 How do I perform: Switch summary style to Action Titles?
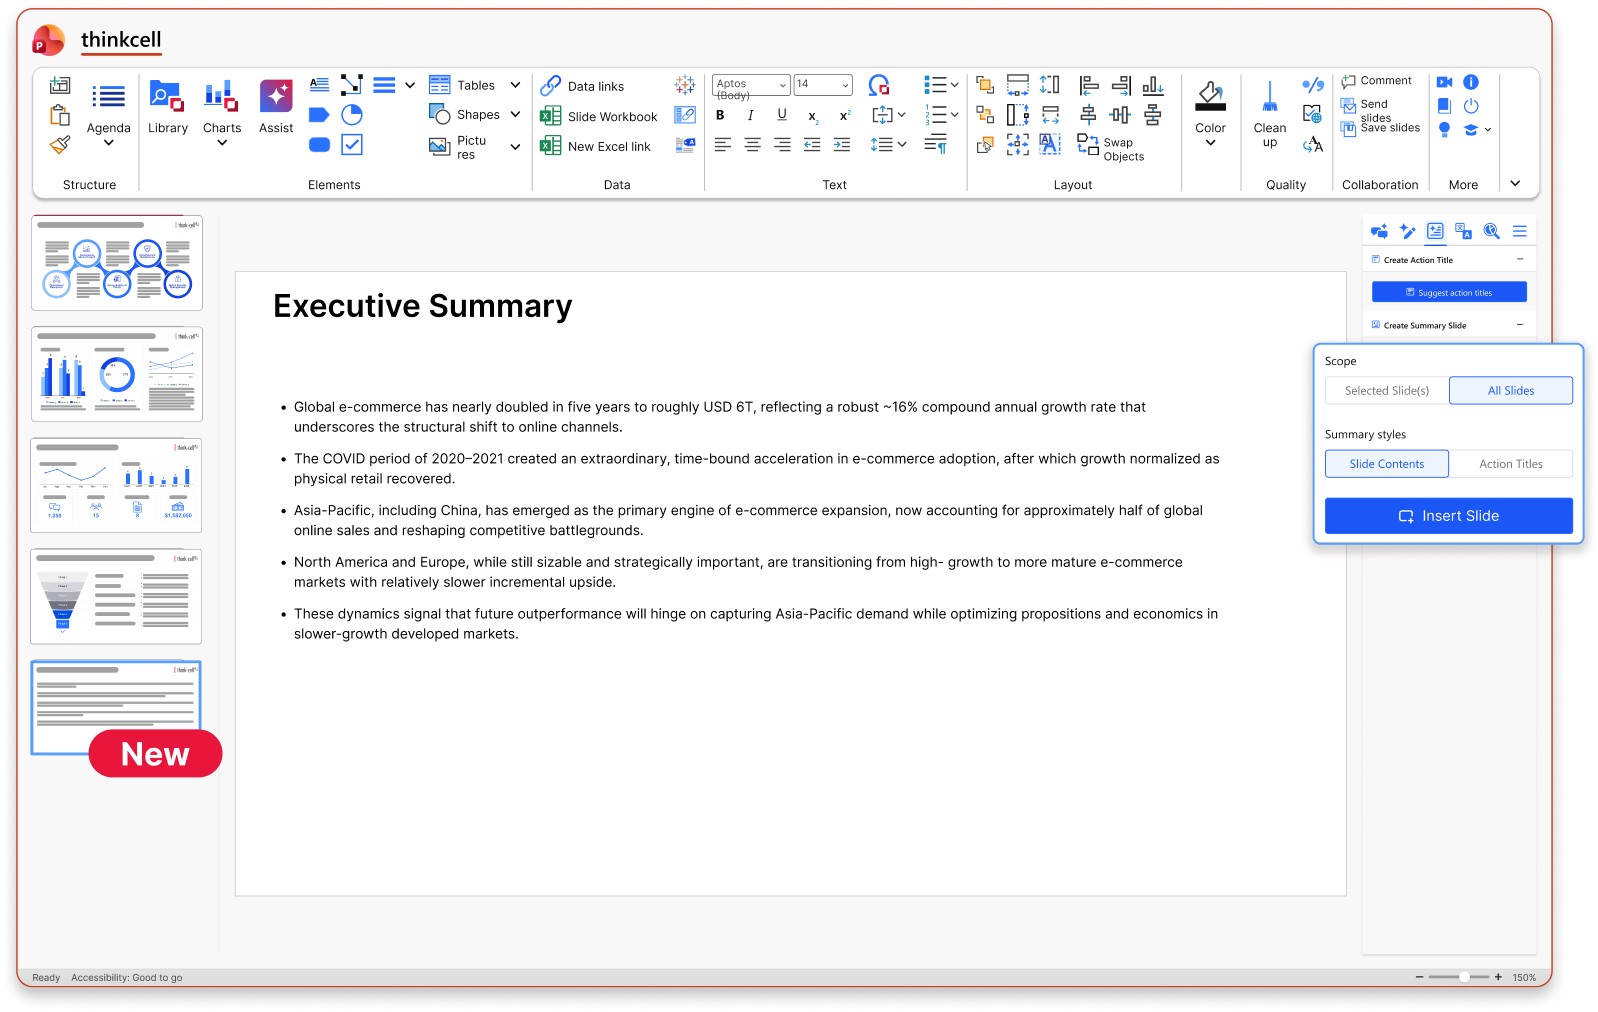tap(1510, 464)
